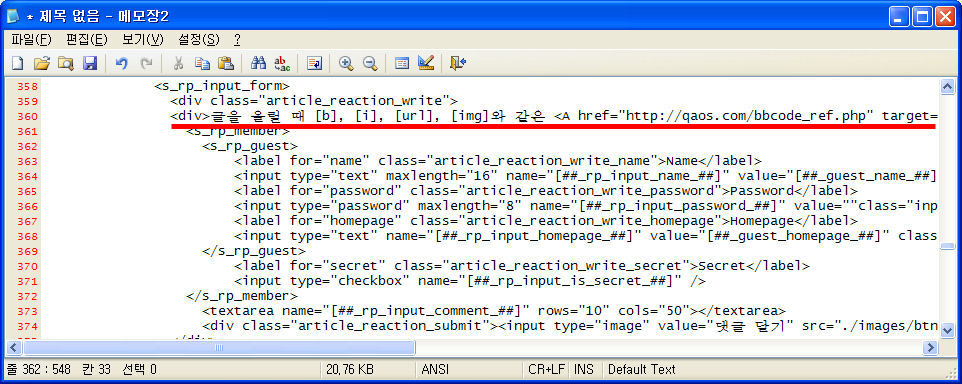
Task: Click the http://qaos.com/bbcode_ref.php URL text
Action: click(750, 116)
